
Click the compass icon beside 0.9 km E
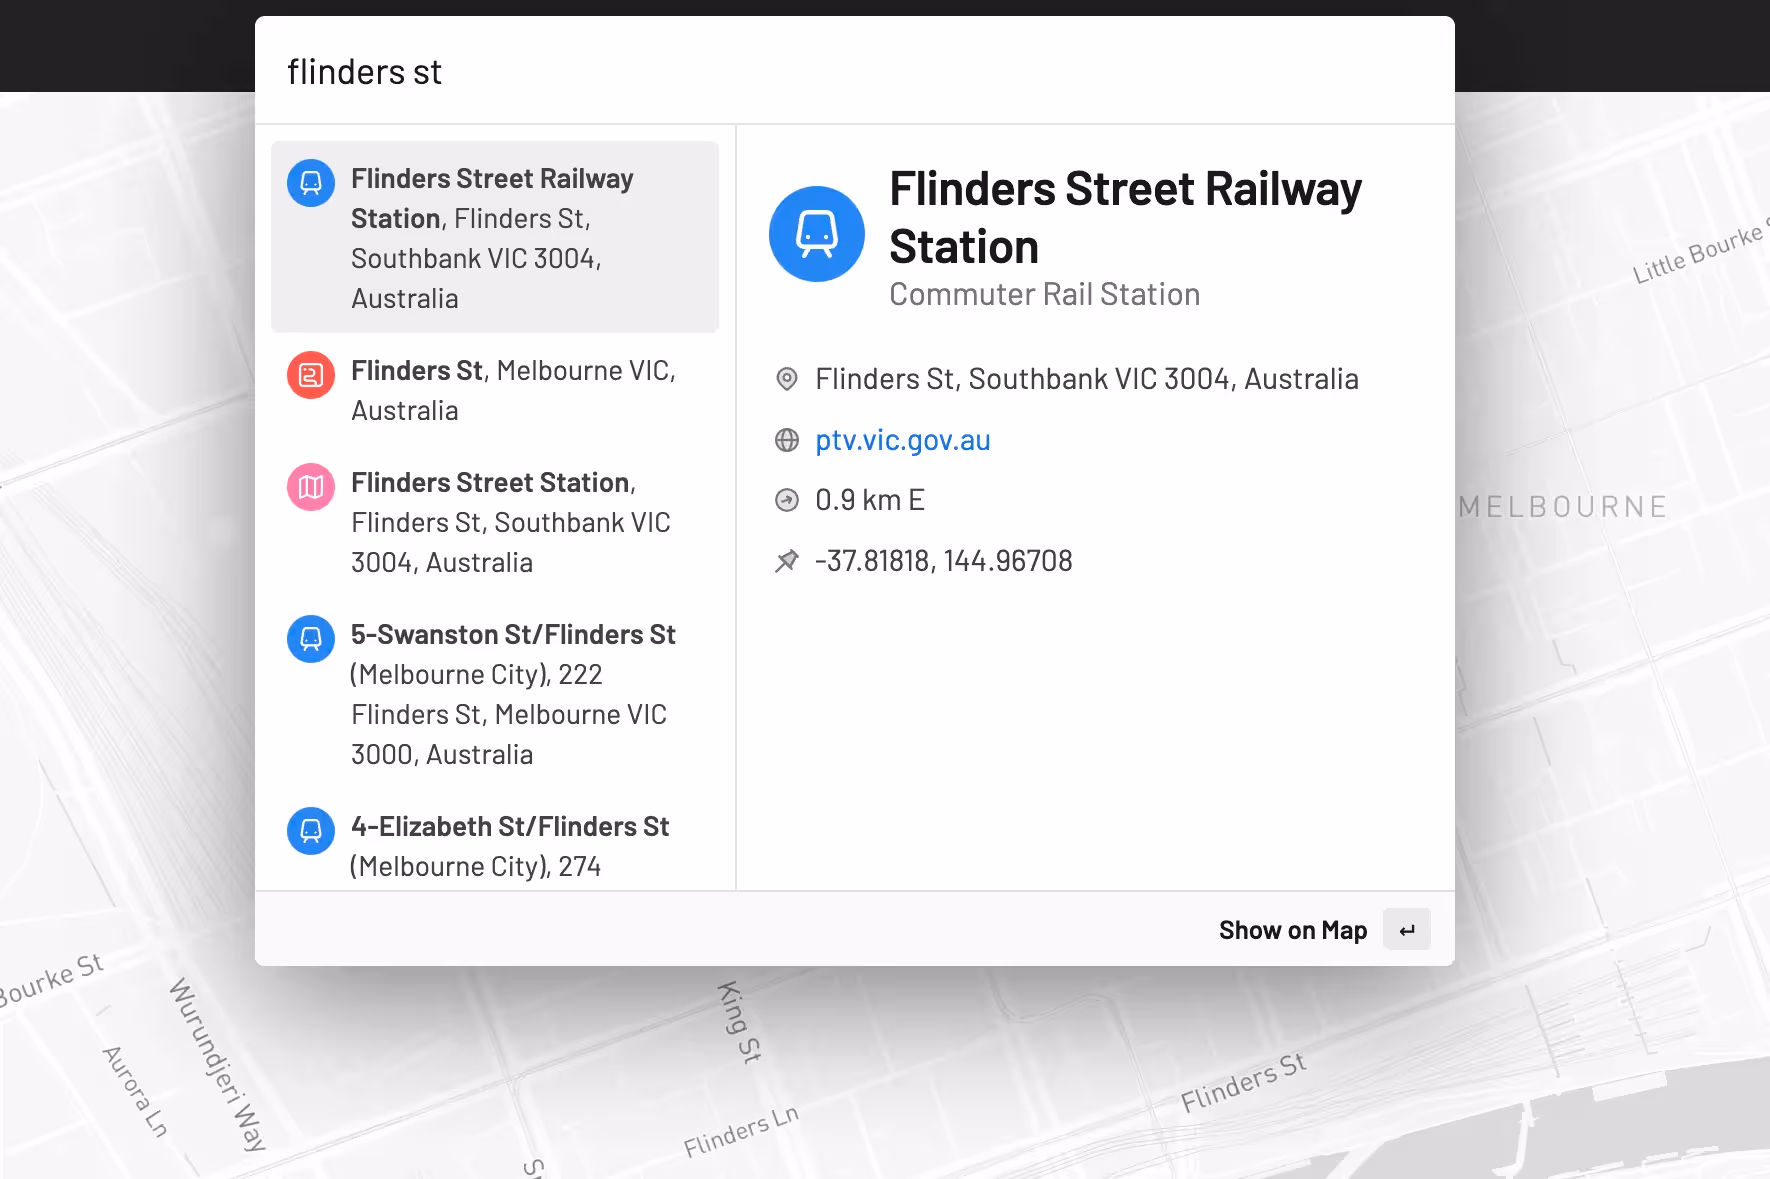click(x=787, y=499)
